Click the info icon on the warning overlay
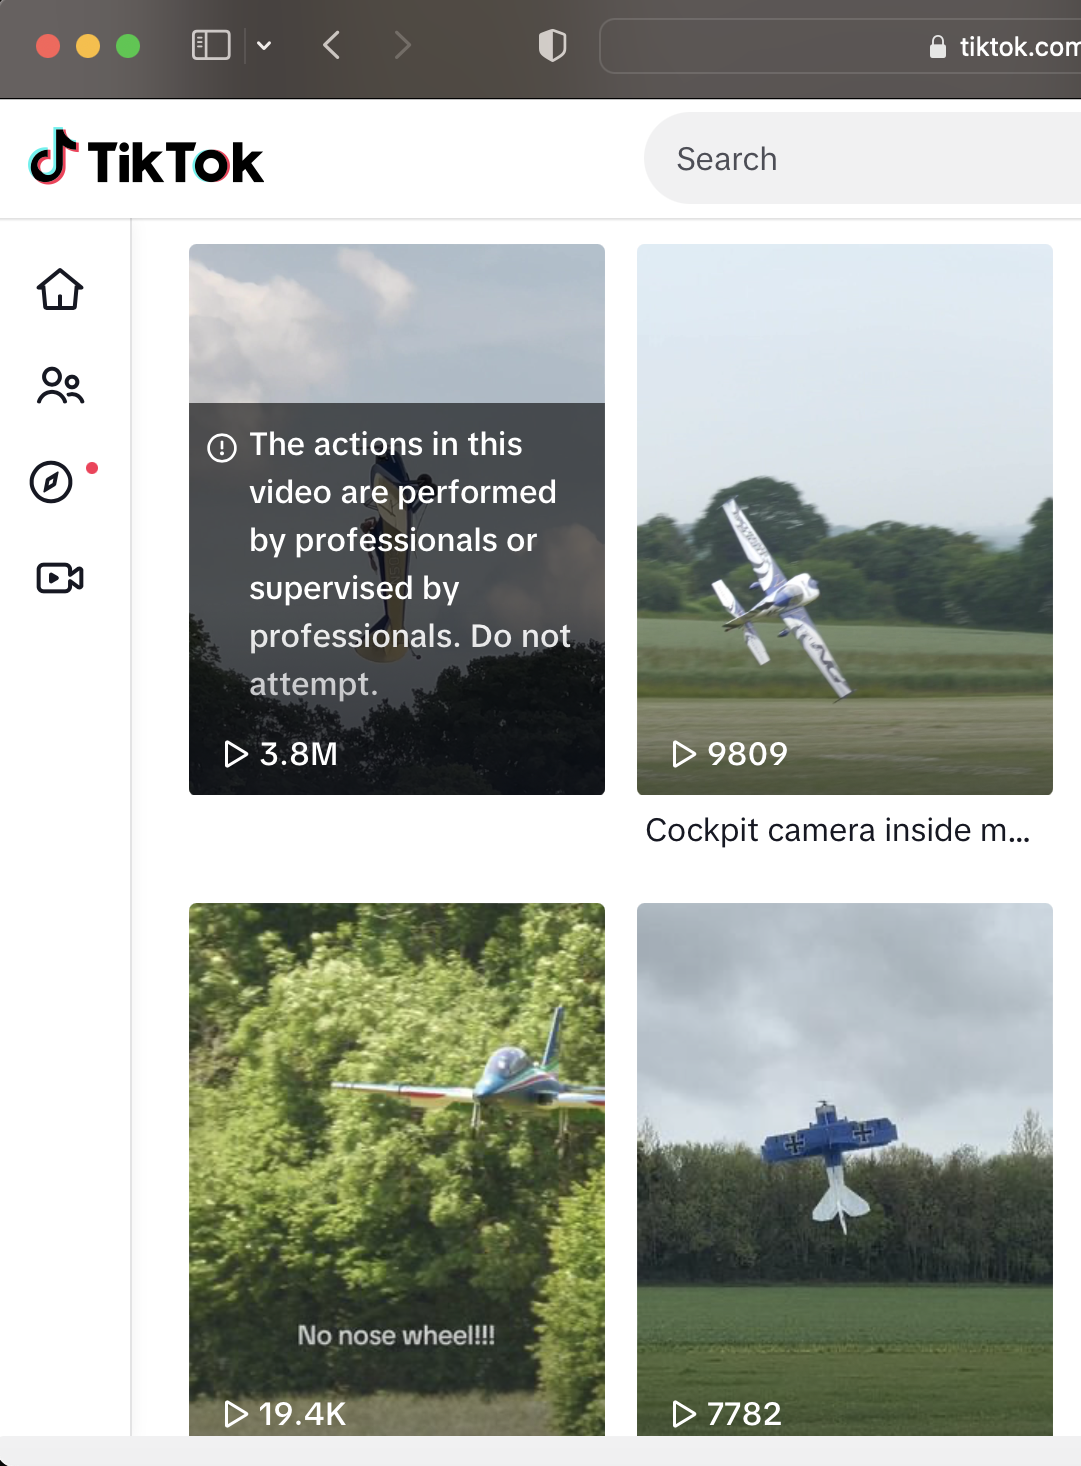 (222, 447)
